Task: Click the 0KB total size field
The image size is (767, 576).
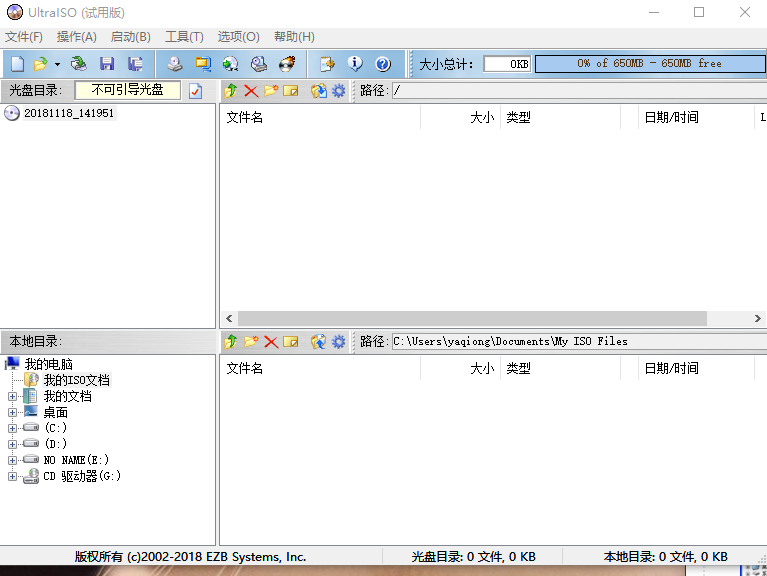Action: [x=507, y=64]
